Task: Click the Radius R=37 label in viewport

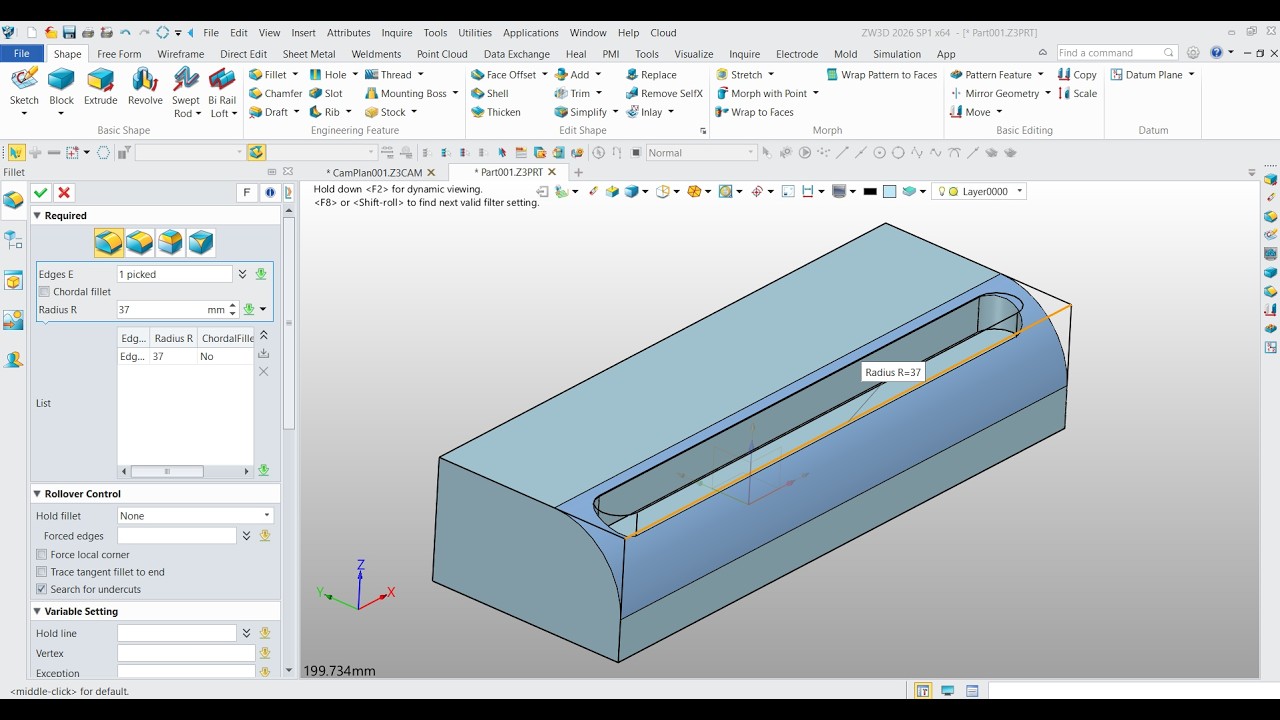Action: (893, 372)
